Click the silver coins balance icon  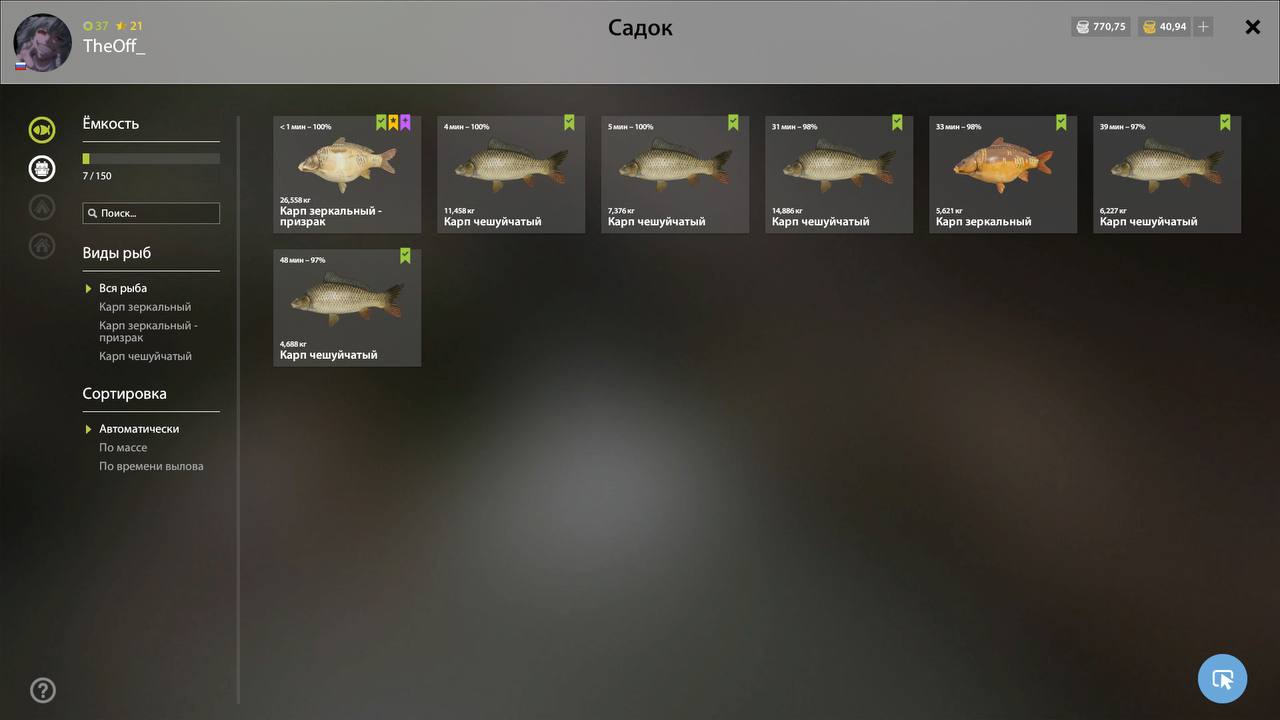coord(1082,27)
